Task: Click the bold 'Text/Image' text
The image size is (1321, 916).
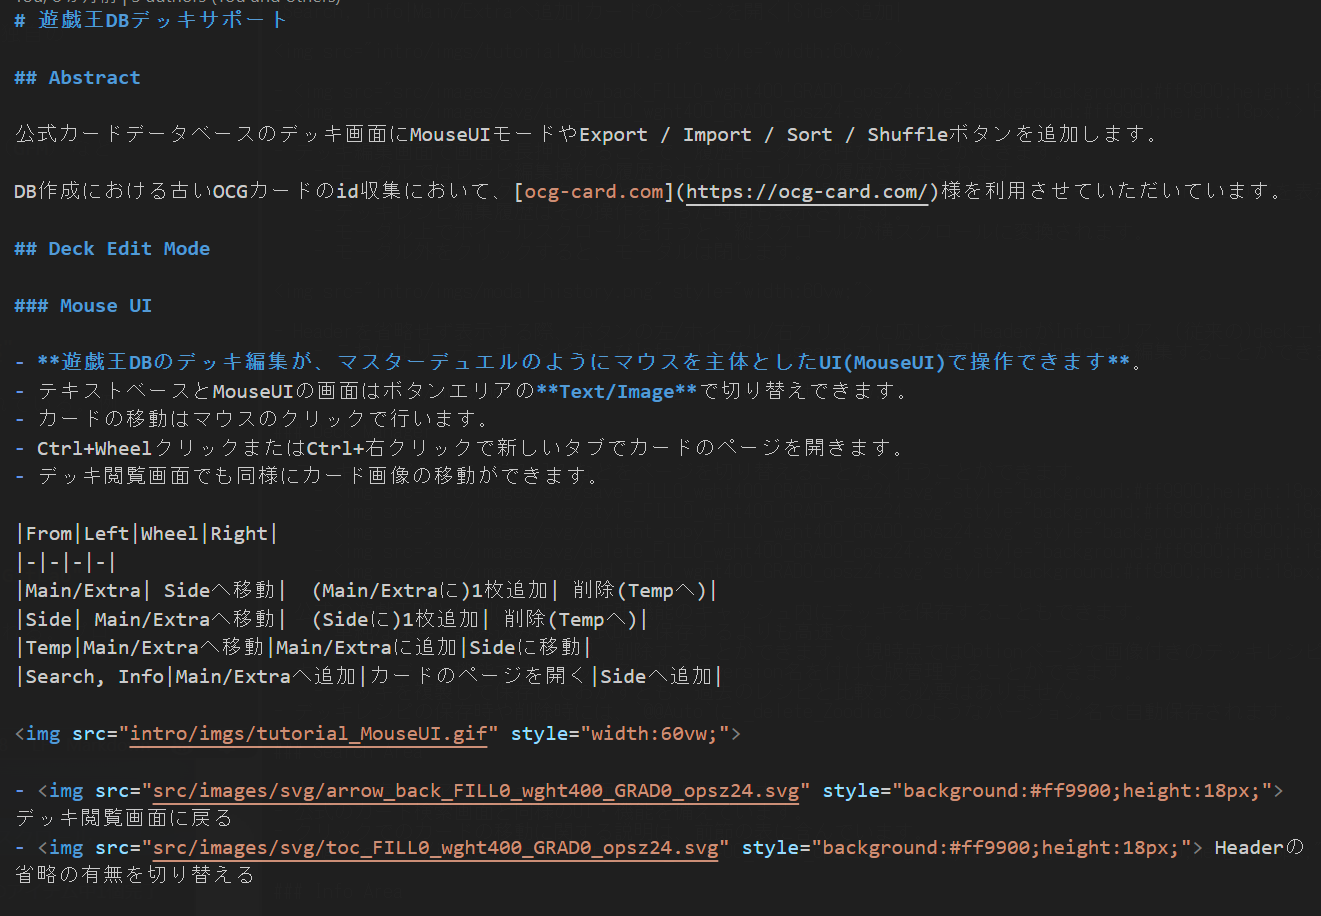Action: [617, 391]
